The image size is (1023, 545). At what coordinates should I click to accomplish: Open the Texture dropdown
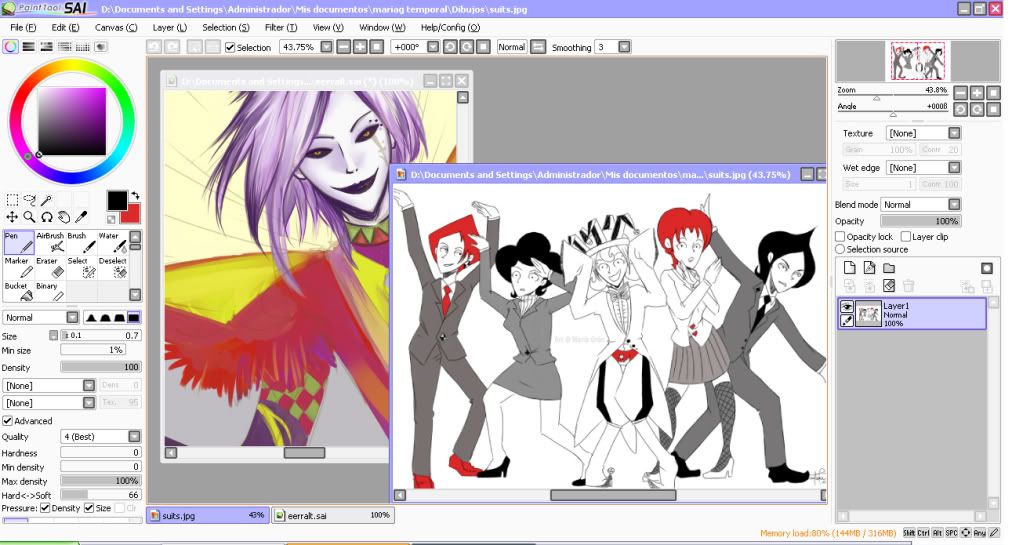click(954, 133)
